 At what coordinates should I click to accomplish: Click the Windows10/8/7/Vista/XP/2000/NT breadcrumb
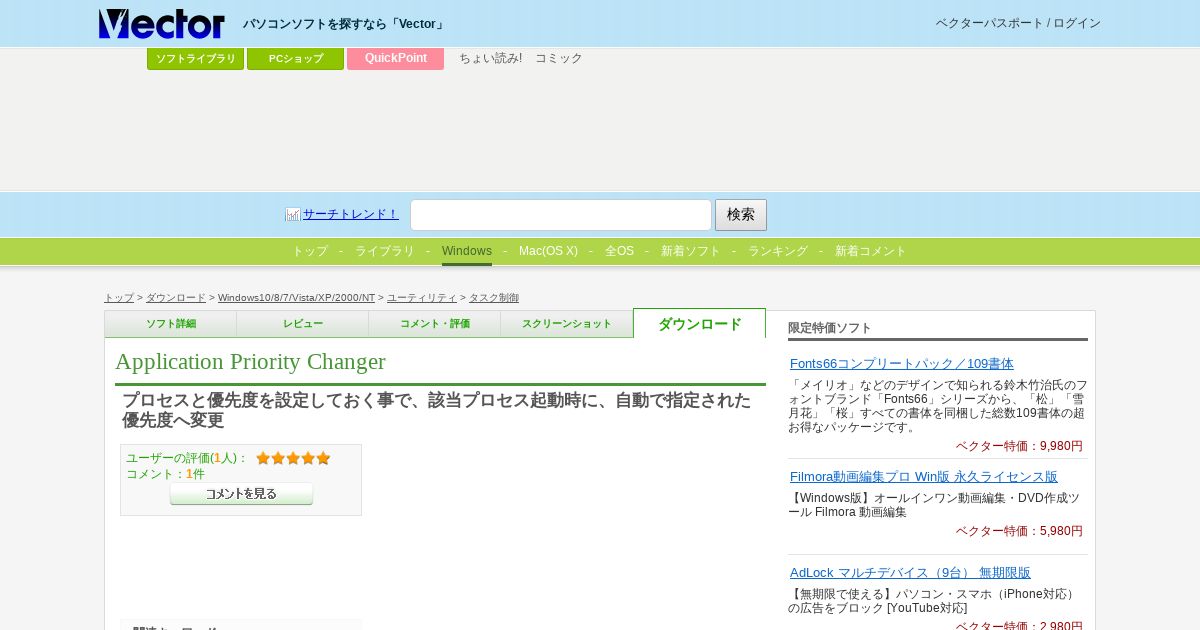297,298
